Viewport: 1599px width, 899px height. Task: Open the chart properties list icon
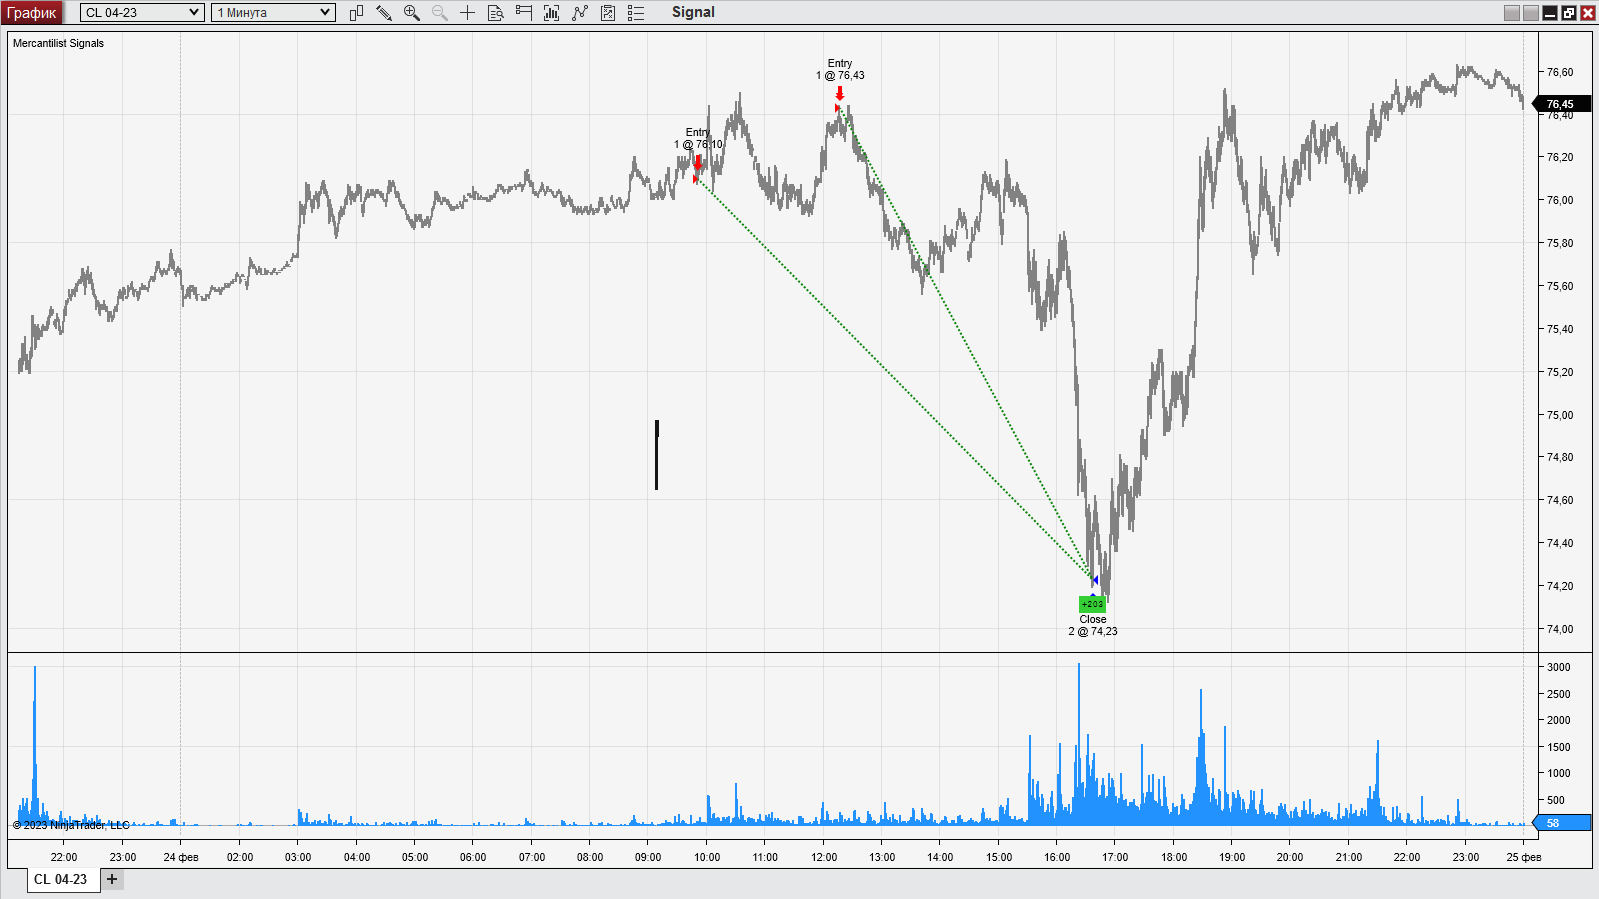(636, 13)
